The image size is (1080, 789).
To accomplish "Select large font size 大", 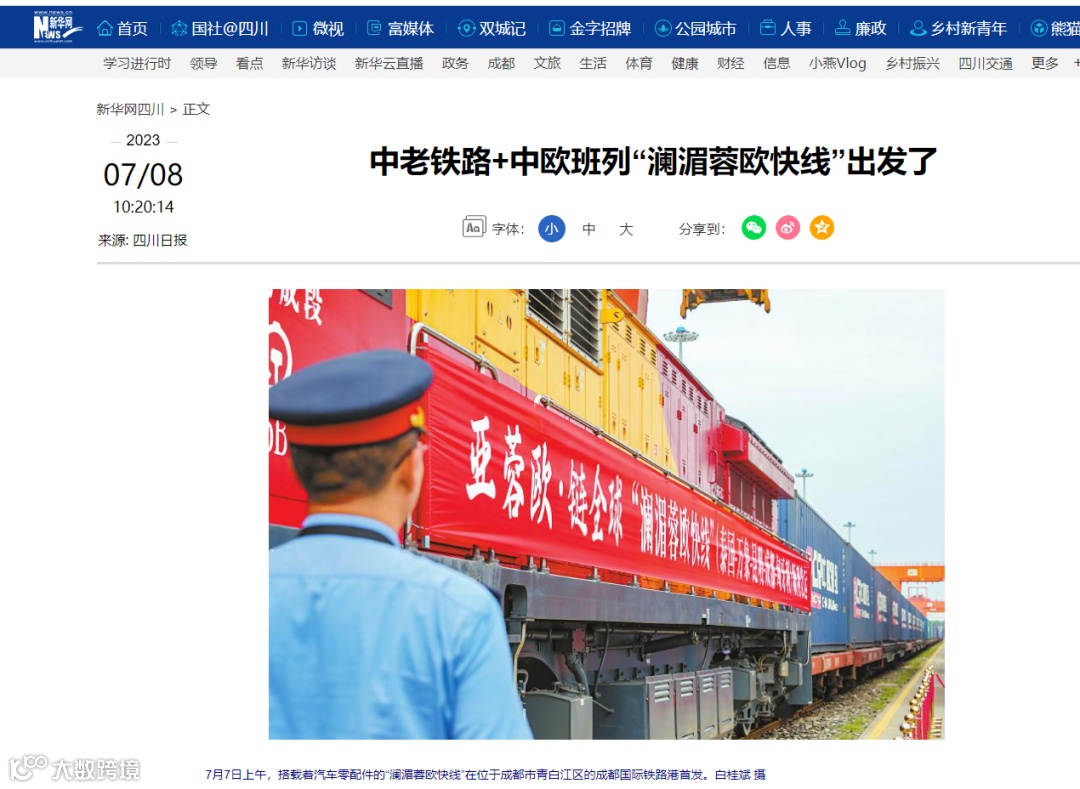I will coord(625,229).
